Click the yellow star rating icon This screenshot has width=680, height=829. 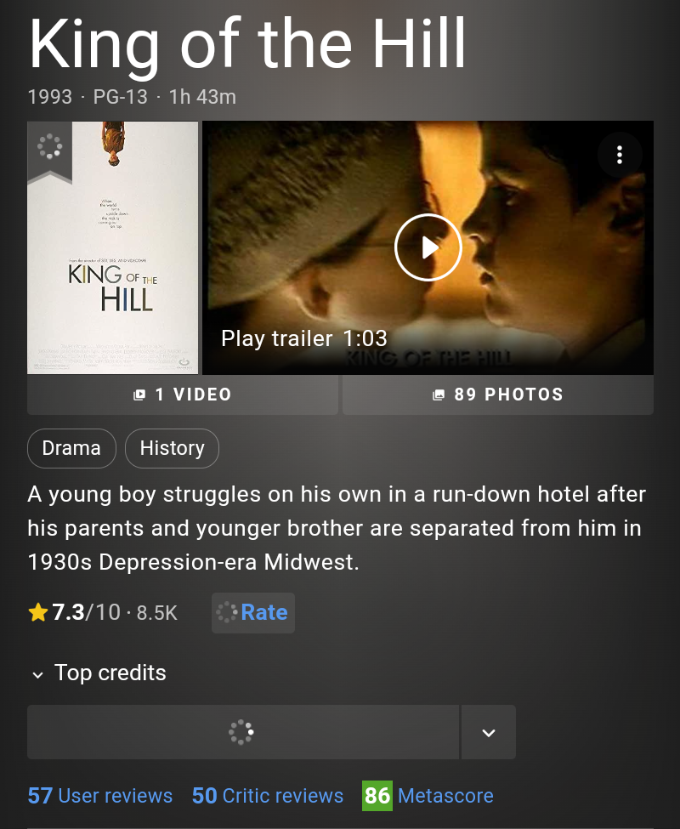point(38,613)
